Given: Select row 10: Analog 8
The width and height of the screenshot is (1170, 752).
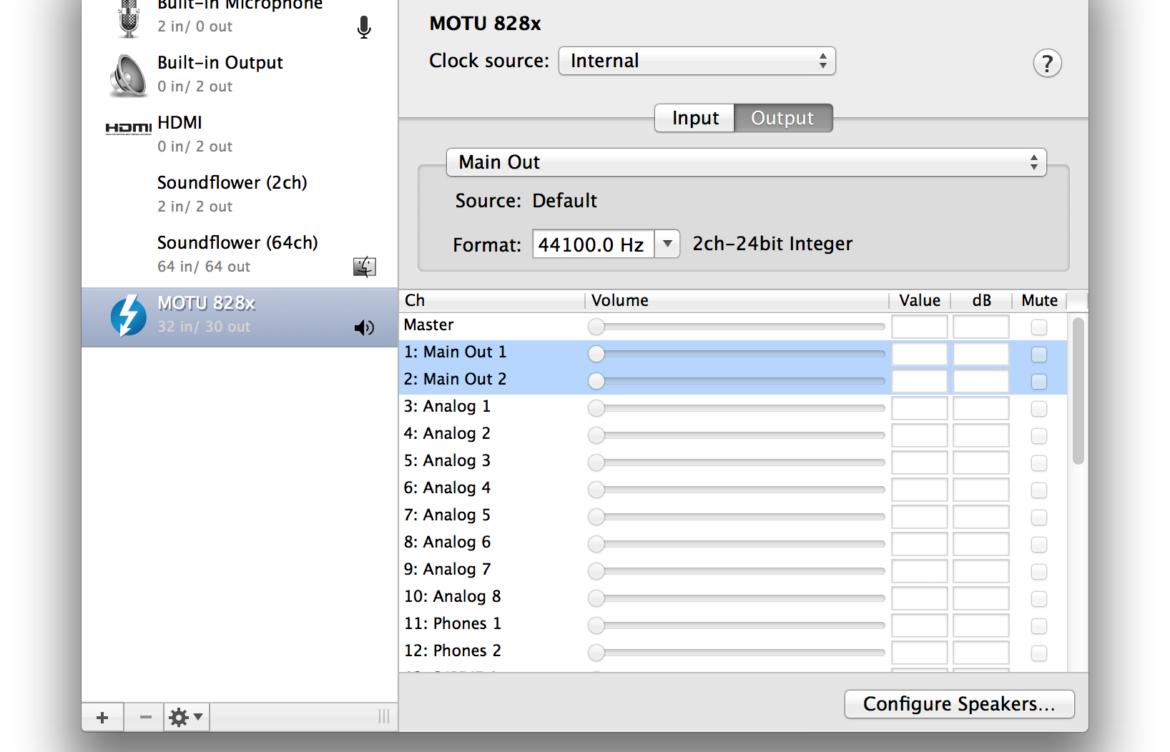Looking at the screenshot, I should click(733, 597).
